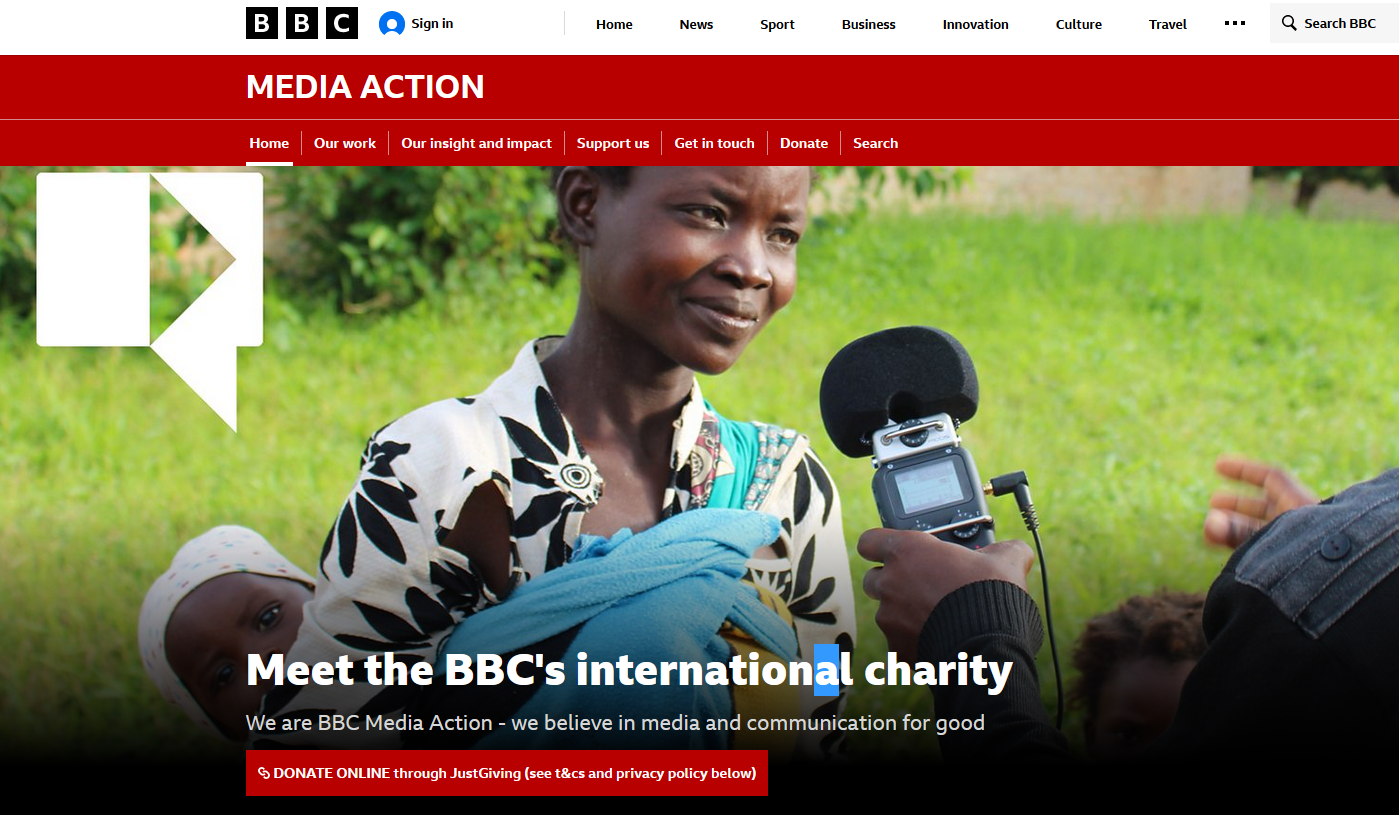Screen dimensions: 1399x815
Task: Click the blue Sign in profile icon
Action: point(392,24)
